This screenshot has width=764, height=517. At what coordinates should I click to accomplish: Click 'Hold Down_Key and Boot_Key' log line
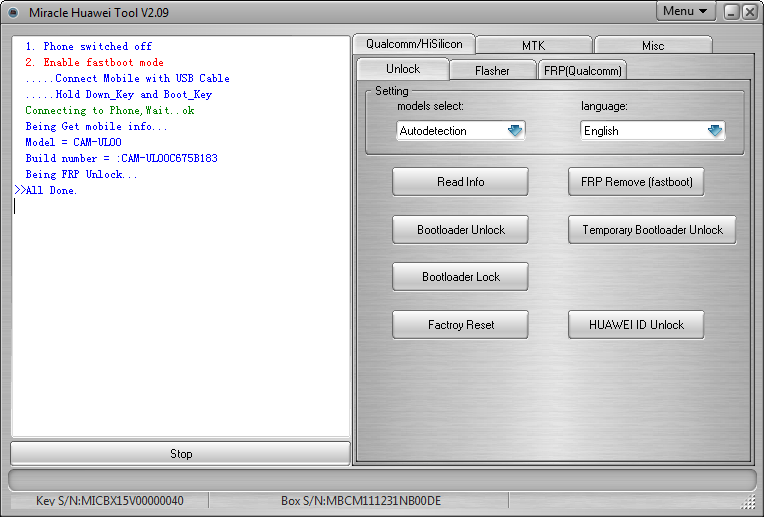pyautogui.click(x=118, y=95)
